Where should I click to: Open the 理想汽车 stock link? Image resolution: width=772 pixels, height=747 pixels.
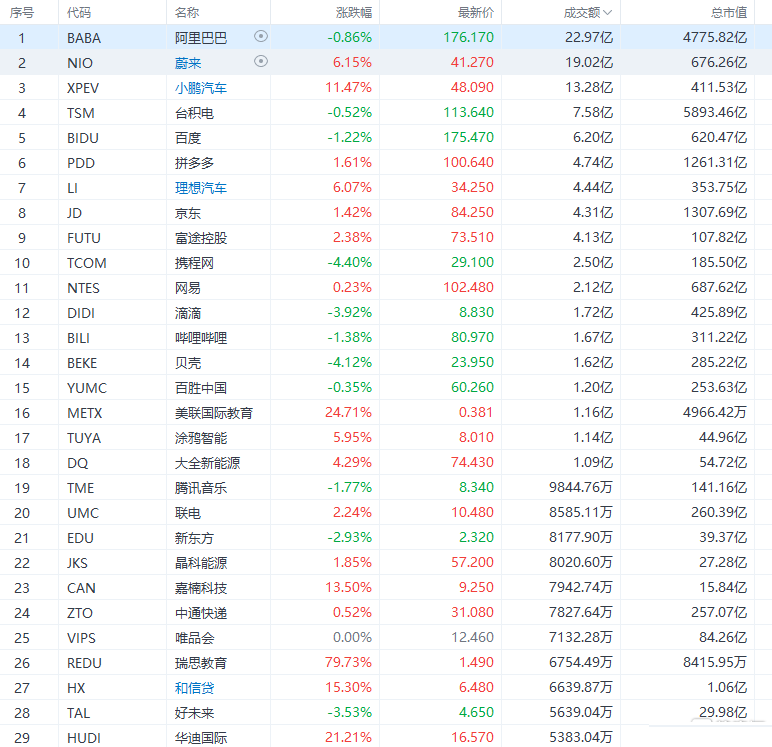201,188
